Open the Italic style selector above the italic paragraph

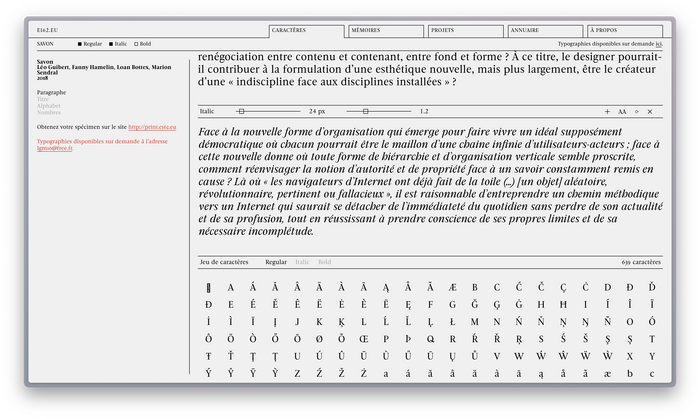click(x=207, y=112)
